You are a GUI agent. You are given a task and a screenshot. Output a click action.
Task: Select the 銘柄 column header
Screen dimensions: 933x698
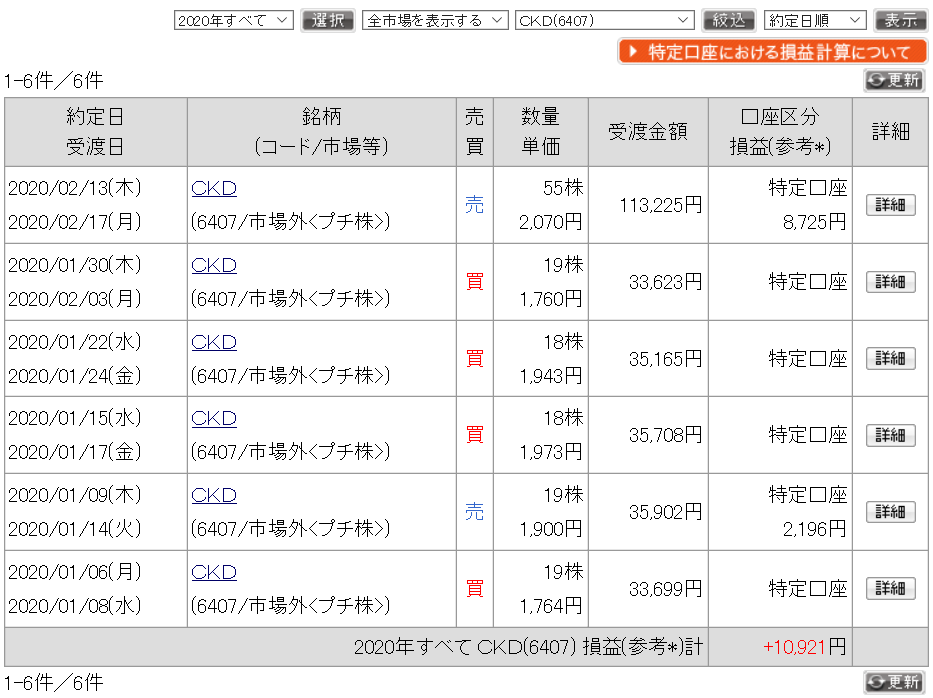click(321, 132)
